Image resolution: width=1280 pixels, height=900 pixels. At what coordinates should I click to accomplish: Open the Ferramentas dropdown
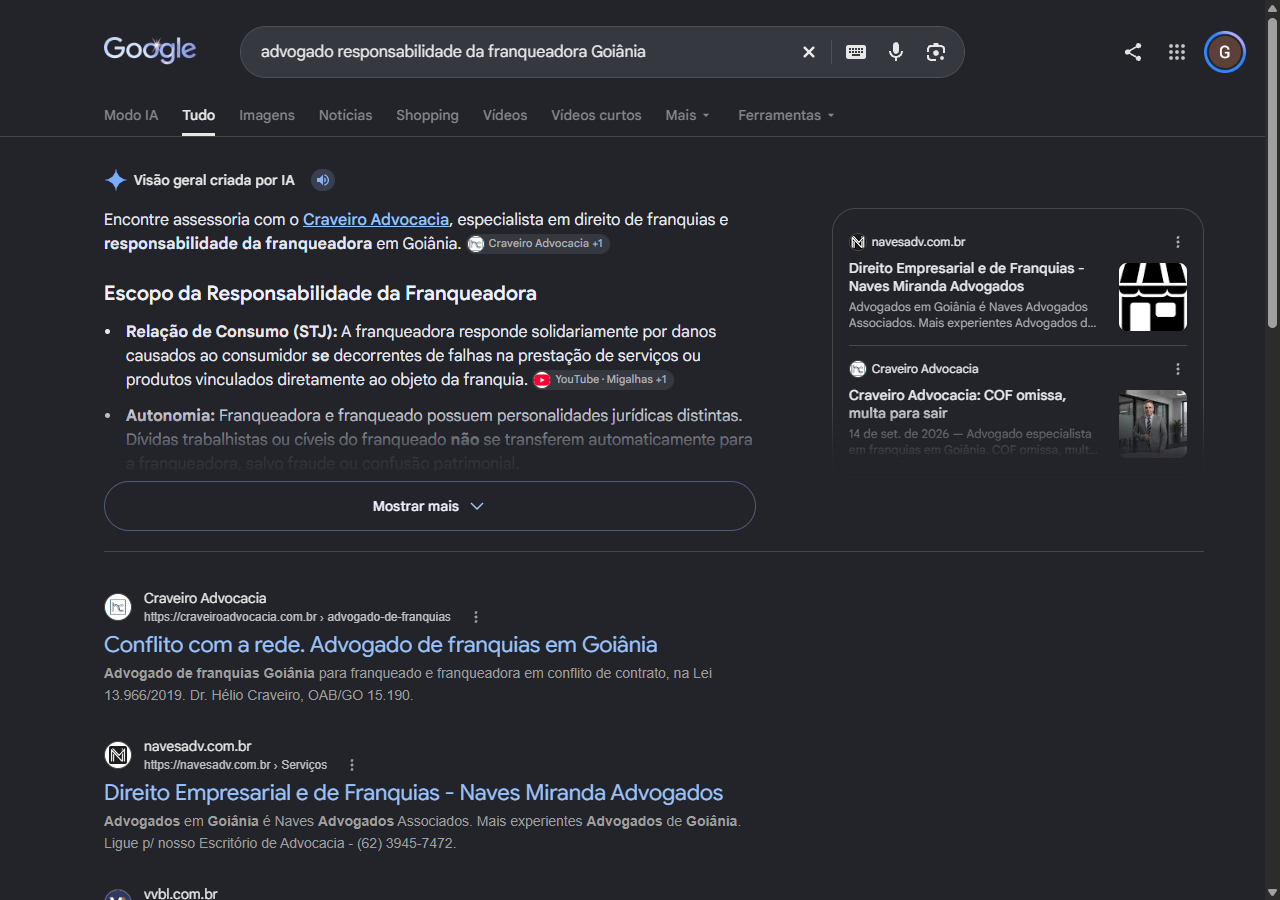pos(786,115)
